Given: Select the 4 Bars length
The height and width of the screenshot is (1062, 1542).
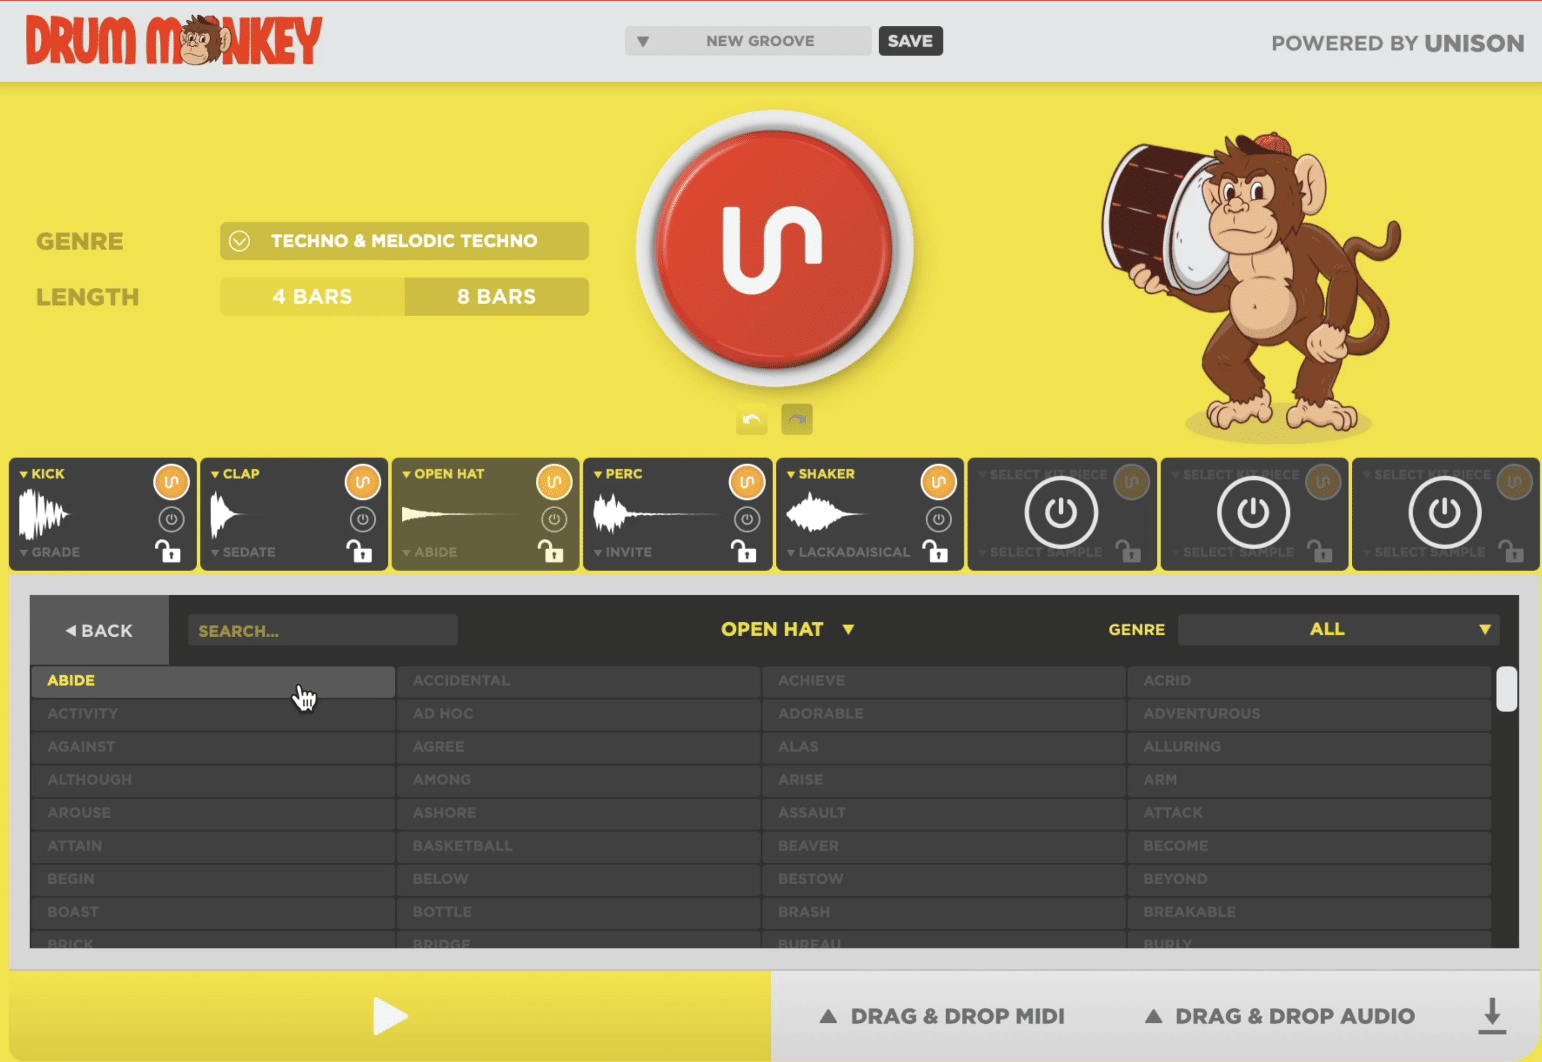Looking at the screenshot, I should pos(312,297).
